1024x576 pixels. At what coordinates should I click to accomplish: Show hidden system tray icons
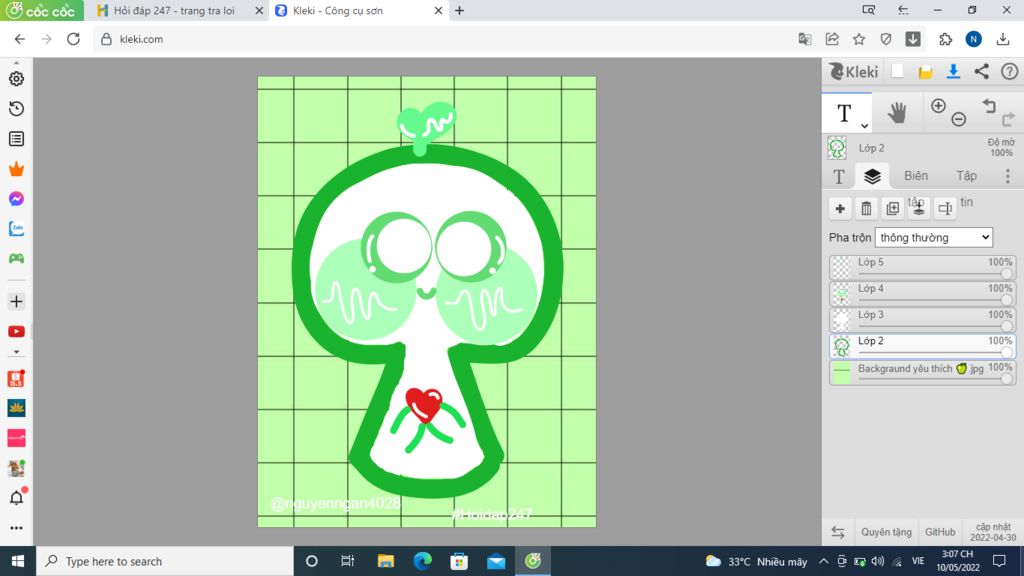point(824,561)
